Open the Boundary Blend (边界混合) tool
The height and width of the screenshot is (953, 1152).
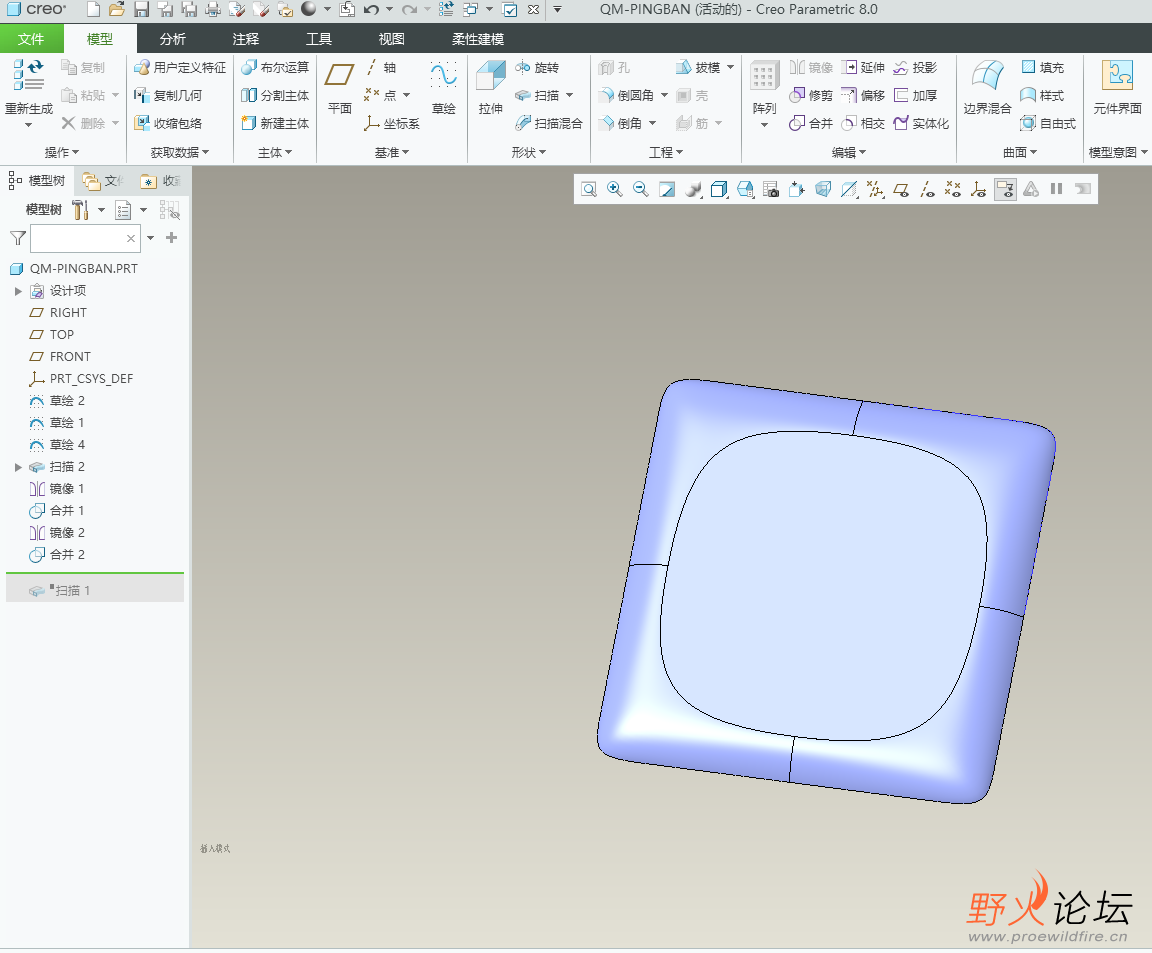pos(987,87)
